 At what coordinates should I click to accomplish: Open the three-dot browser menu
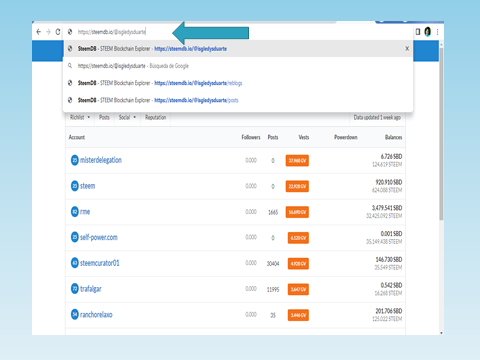[437, 32]
